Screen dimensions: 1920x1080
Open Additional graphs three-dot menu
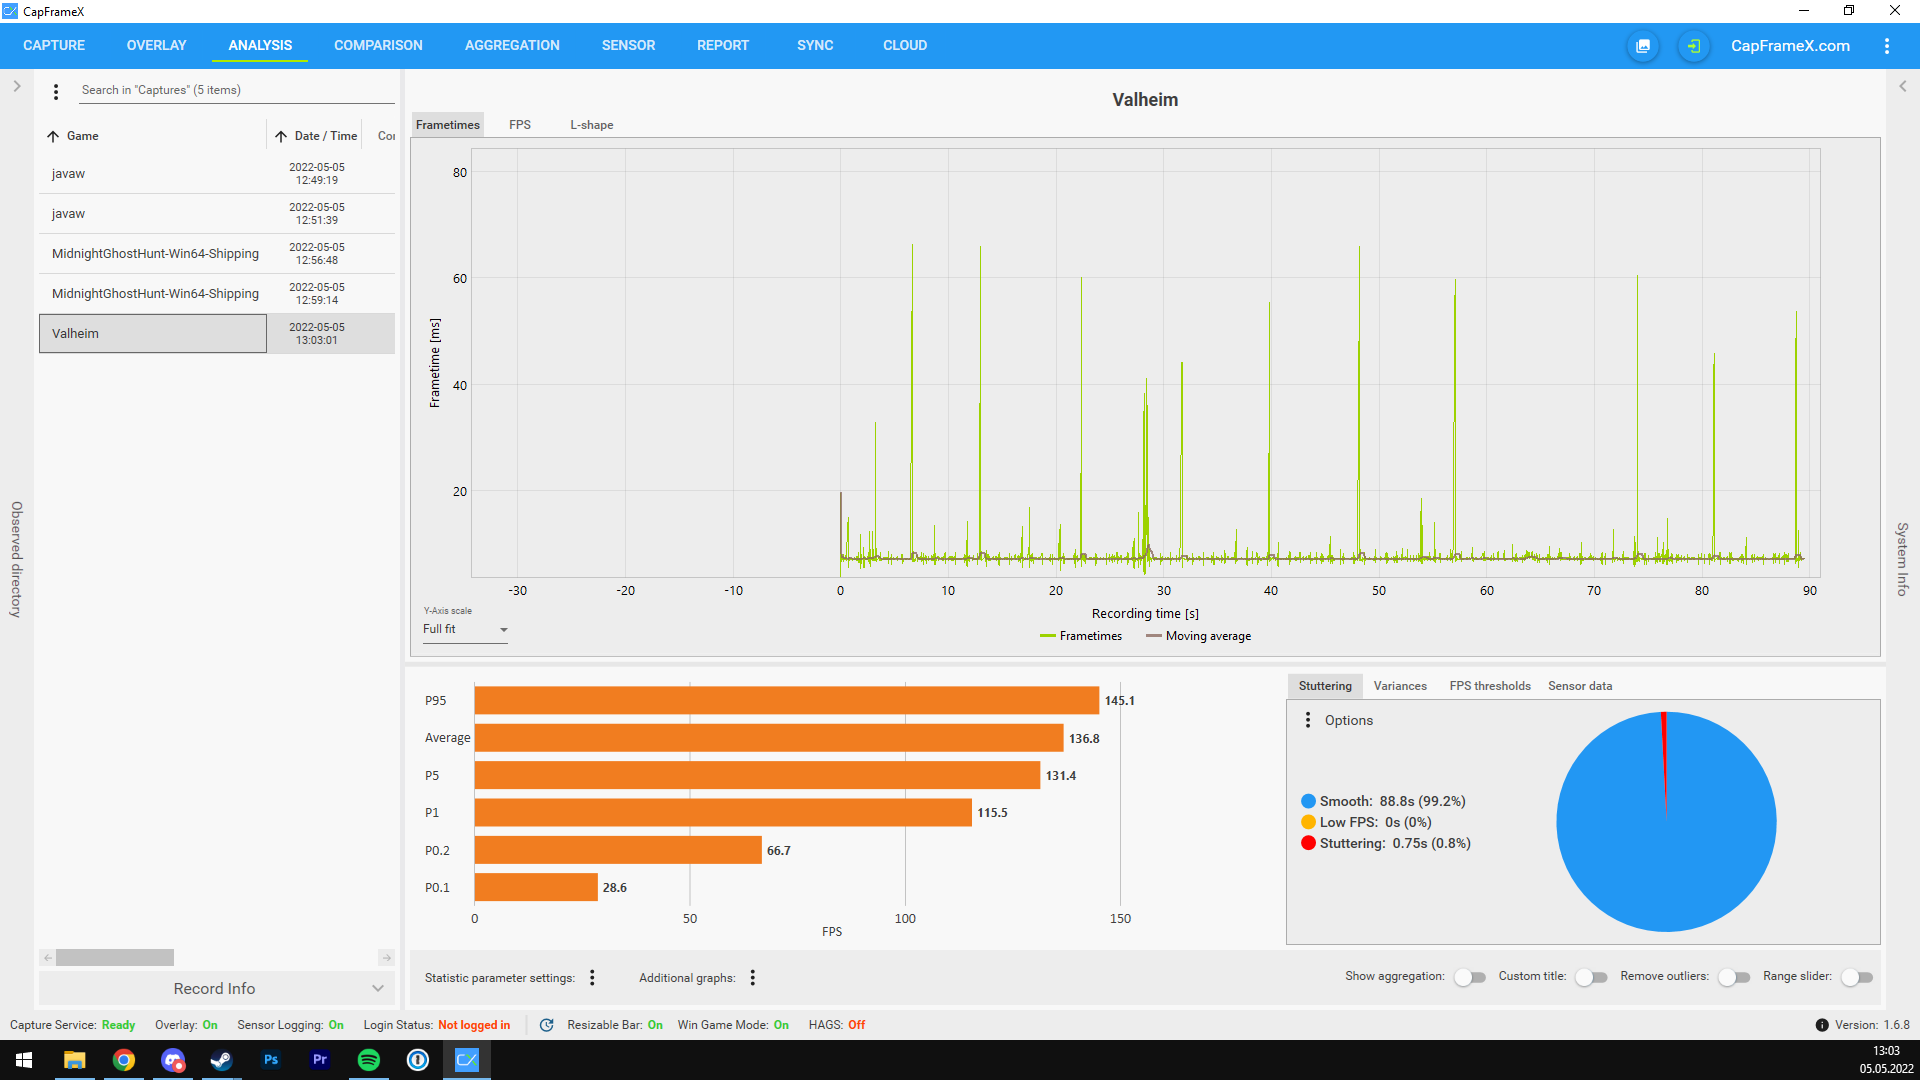pos(752,978)
